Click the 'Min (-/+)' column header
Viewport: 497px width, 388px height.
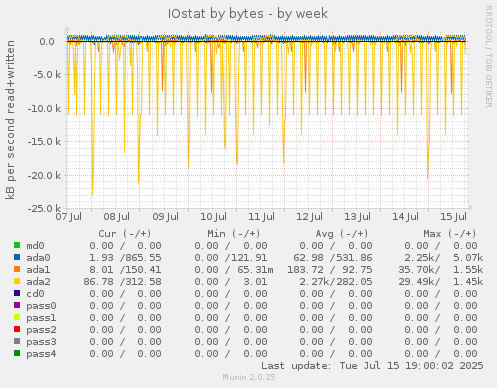[234, 234]
